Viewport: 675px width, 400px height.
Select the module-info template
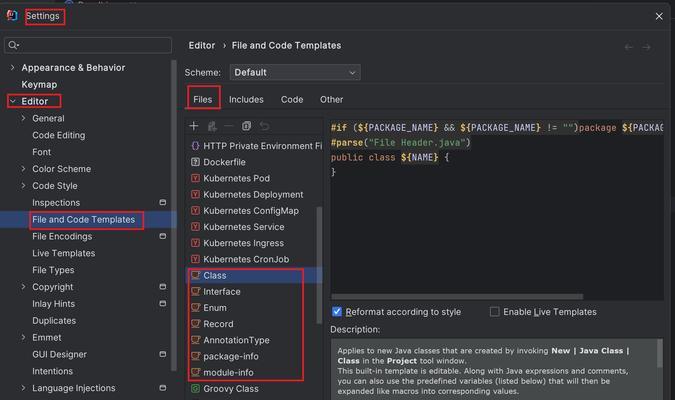click(x=228, y=372)
